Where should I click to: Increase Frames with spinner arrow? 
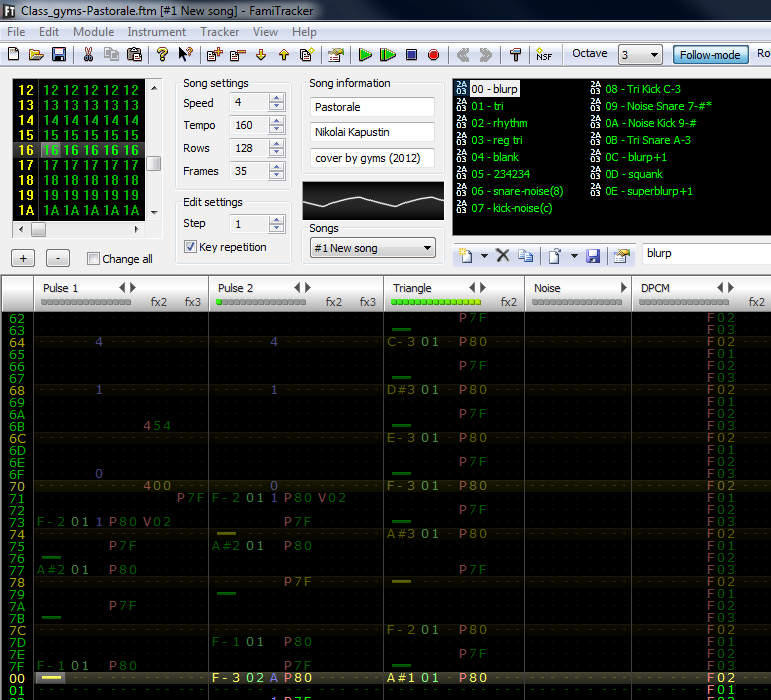coord(276,167)
